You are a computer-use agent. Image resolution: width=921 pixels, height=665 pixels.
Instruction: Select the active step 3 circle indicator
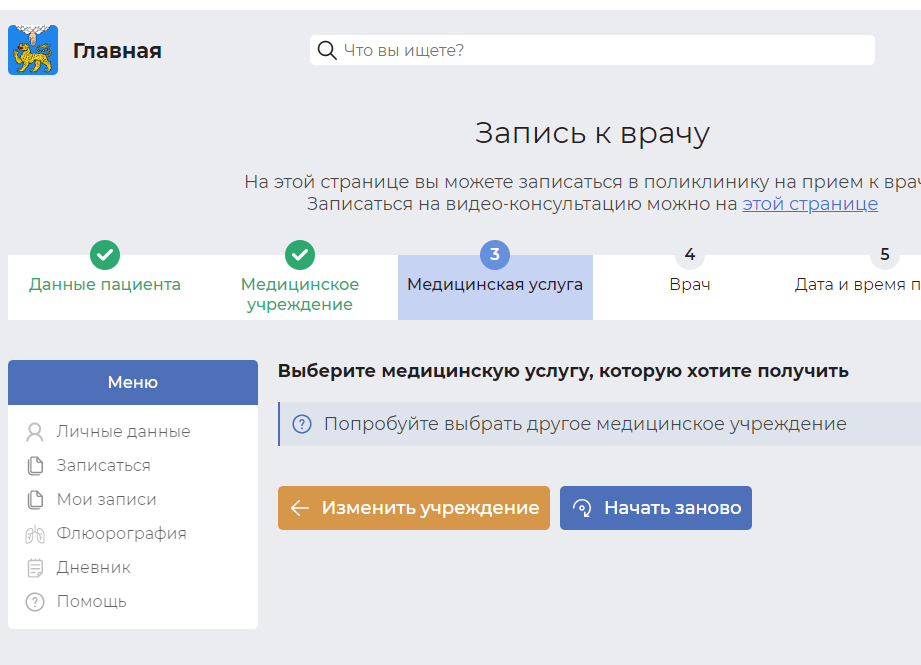(x=495, y=255)
